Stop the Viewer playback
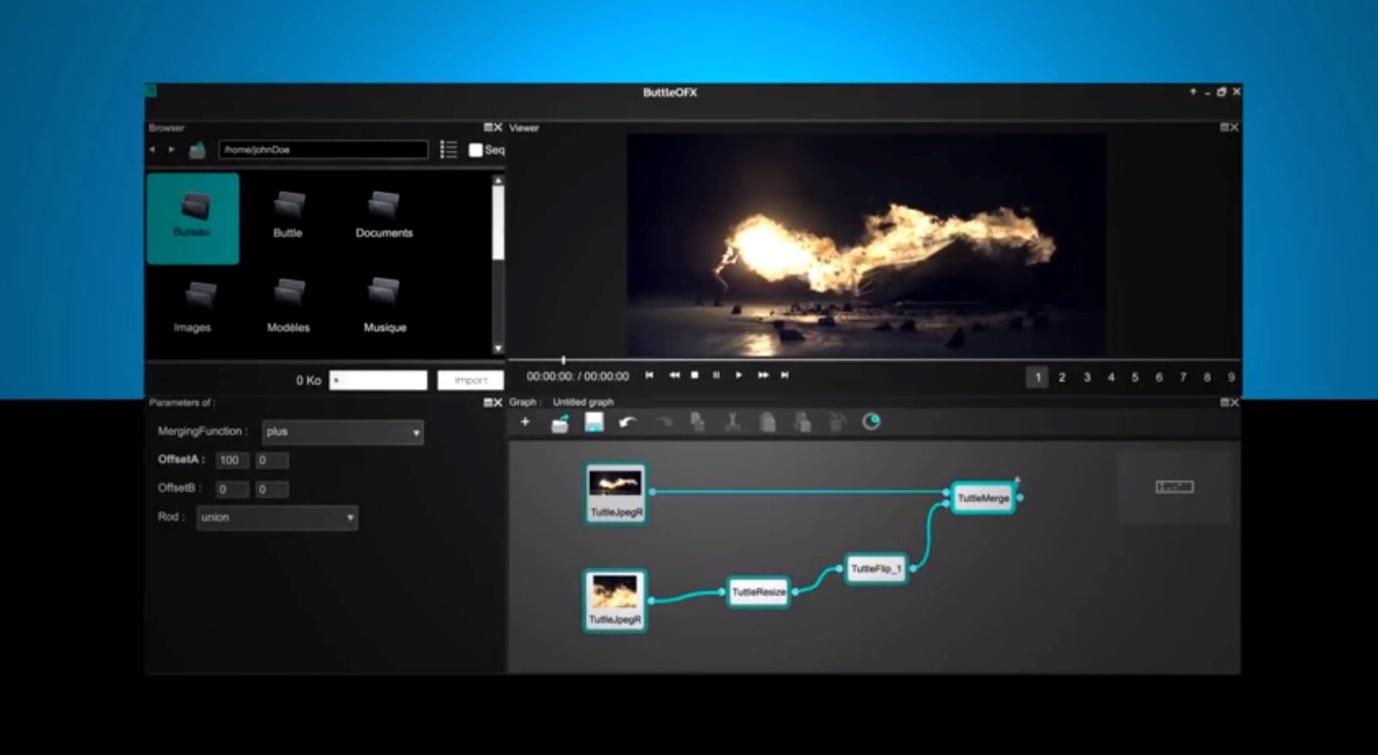This screenshot has width=1378, height=755. (695, 376)
